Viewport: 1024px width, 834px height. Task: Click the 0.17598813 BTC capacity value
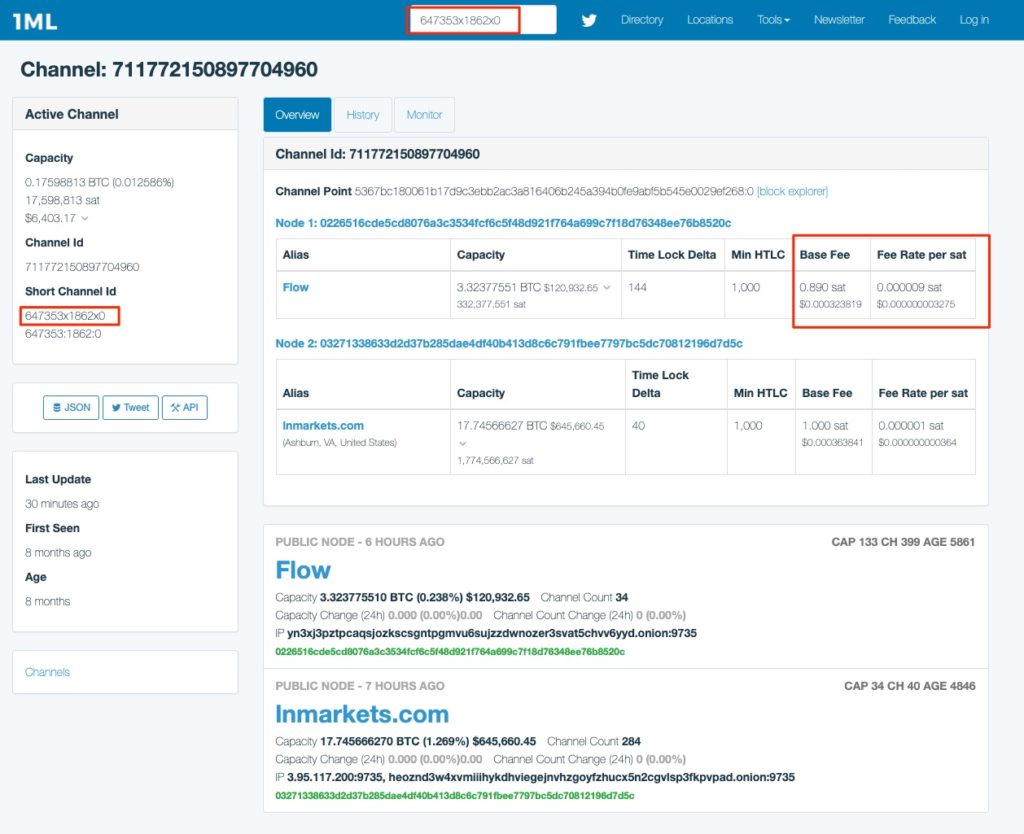pos(99,182)
